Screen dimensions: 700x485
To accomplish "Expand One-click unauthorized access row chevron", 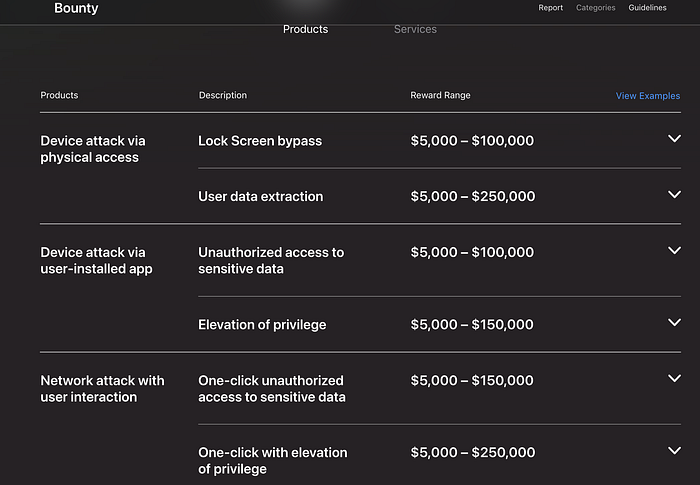I will [x=674, y=379].
